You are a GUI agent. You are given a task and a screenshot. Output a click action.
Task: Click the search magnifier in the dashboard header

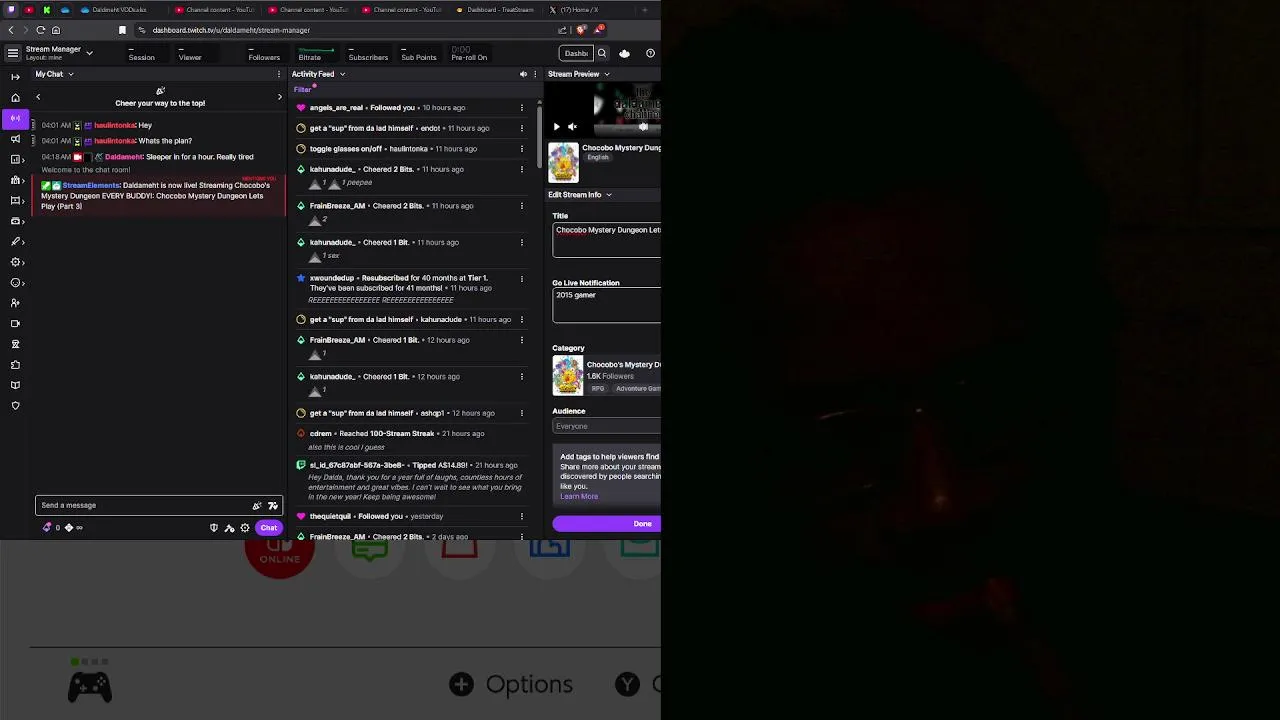point(602,53)
